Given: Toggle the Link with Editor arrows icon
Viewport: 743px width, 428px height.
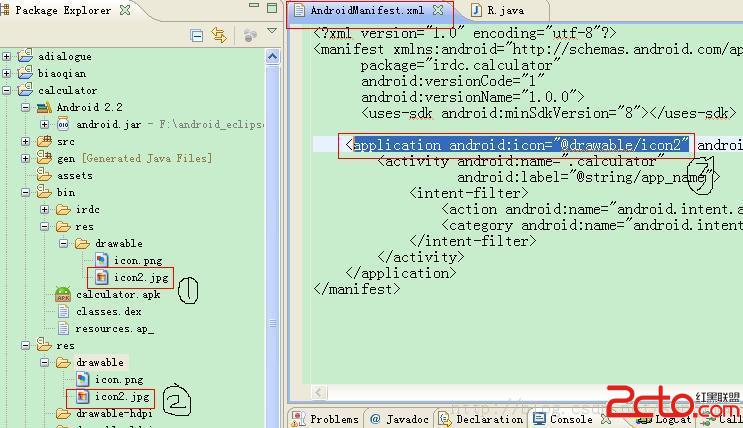Looking at the screenshot, I should tap(219, 35).
